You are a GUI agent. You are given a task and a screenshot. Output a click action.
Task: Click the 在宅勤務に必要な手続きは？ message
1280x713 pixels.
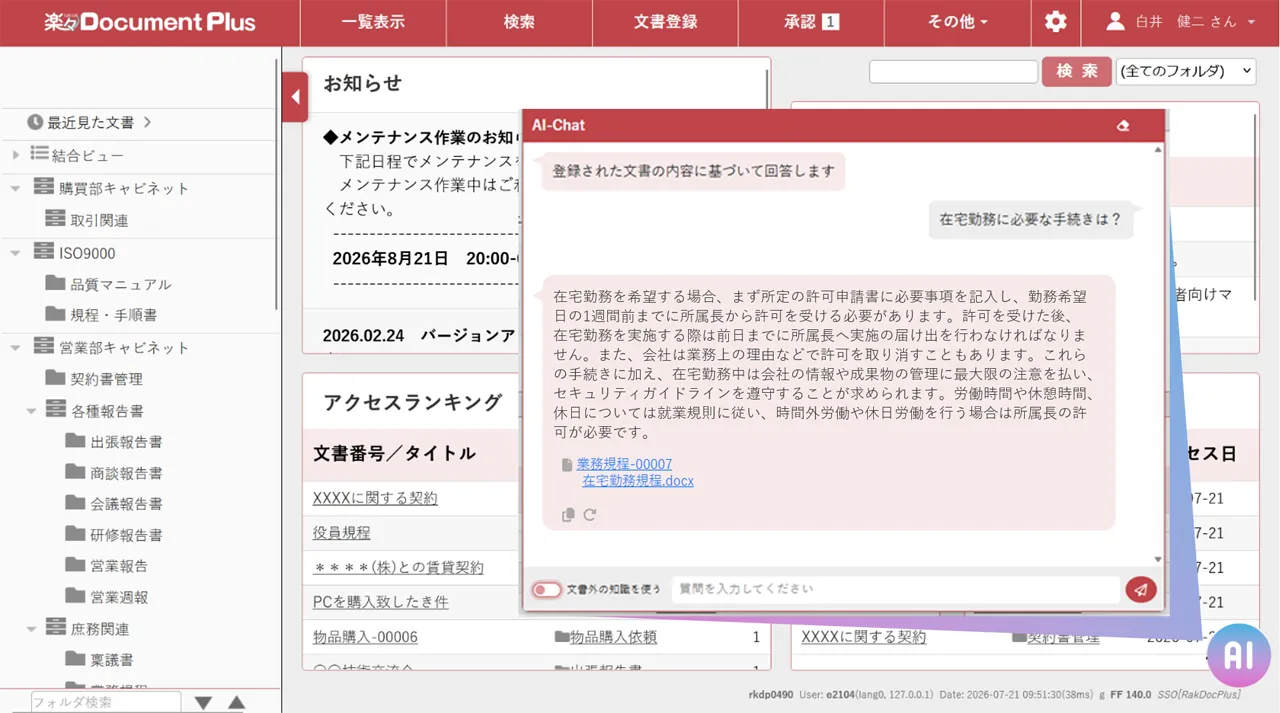tap(1030, 219)
